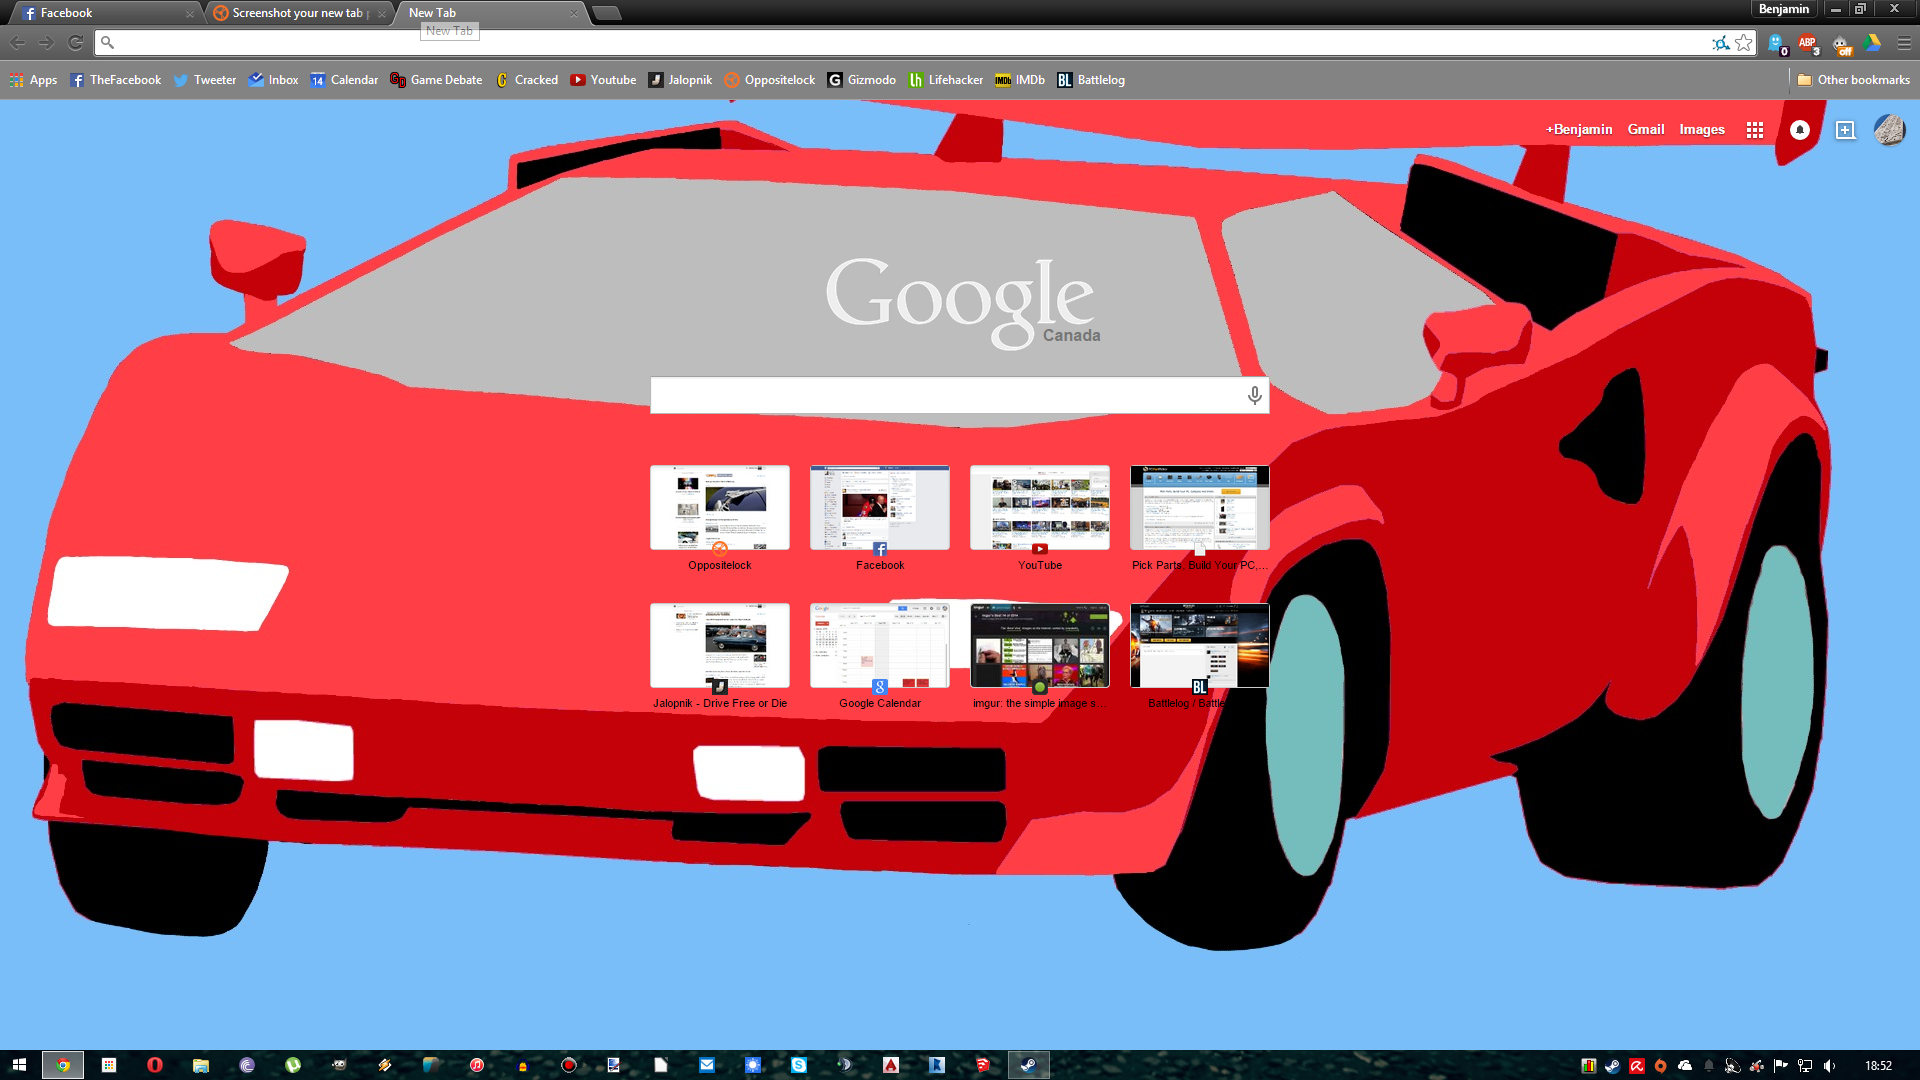Click the Google+ share box icon

1846,130
